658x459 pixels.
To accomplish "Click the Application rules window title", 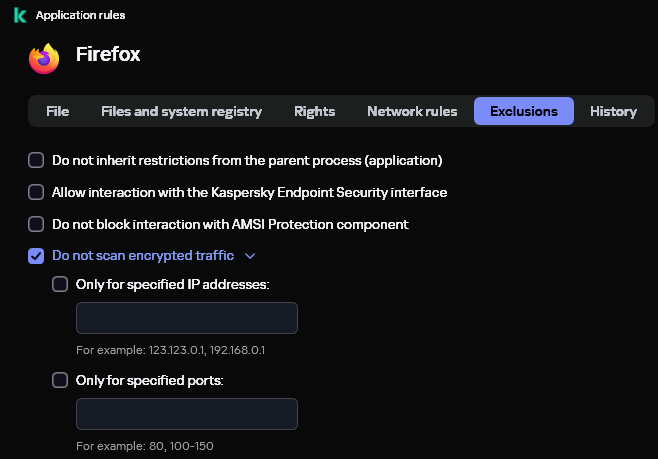I will (x=81, y=15).
